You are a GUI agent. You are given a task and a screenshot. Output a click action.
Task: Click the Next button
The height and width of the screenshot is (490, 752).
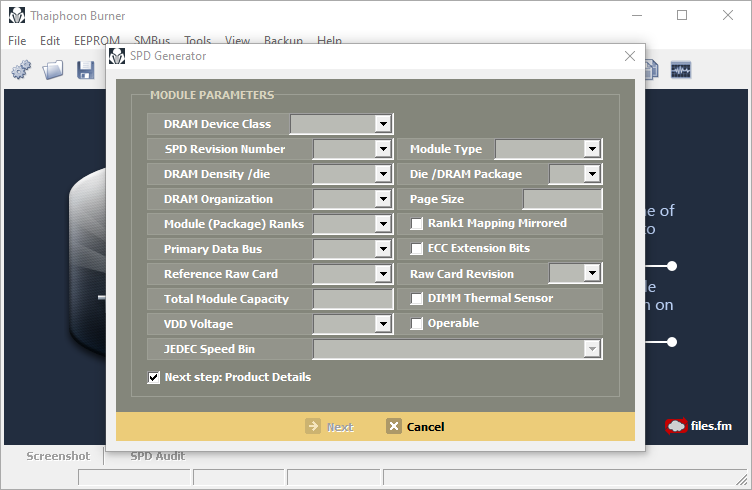(x=330, y=427)
